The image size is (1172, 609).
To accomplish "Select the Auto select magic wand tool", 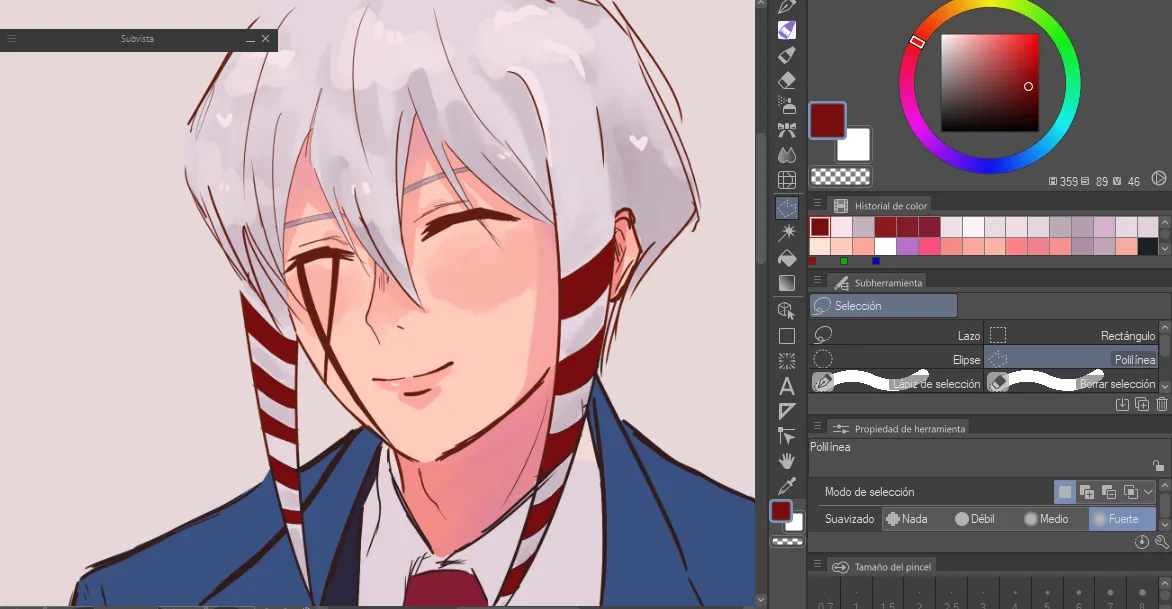I will click(786, 233).
